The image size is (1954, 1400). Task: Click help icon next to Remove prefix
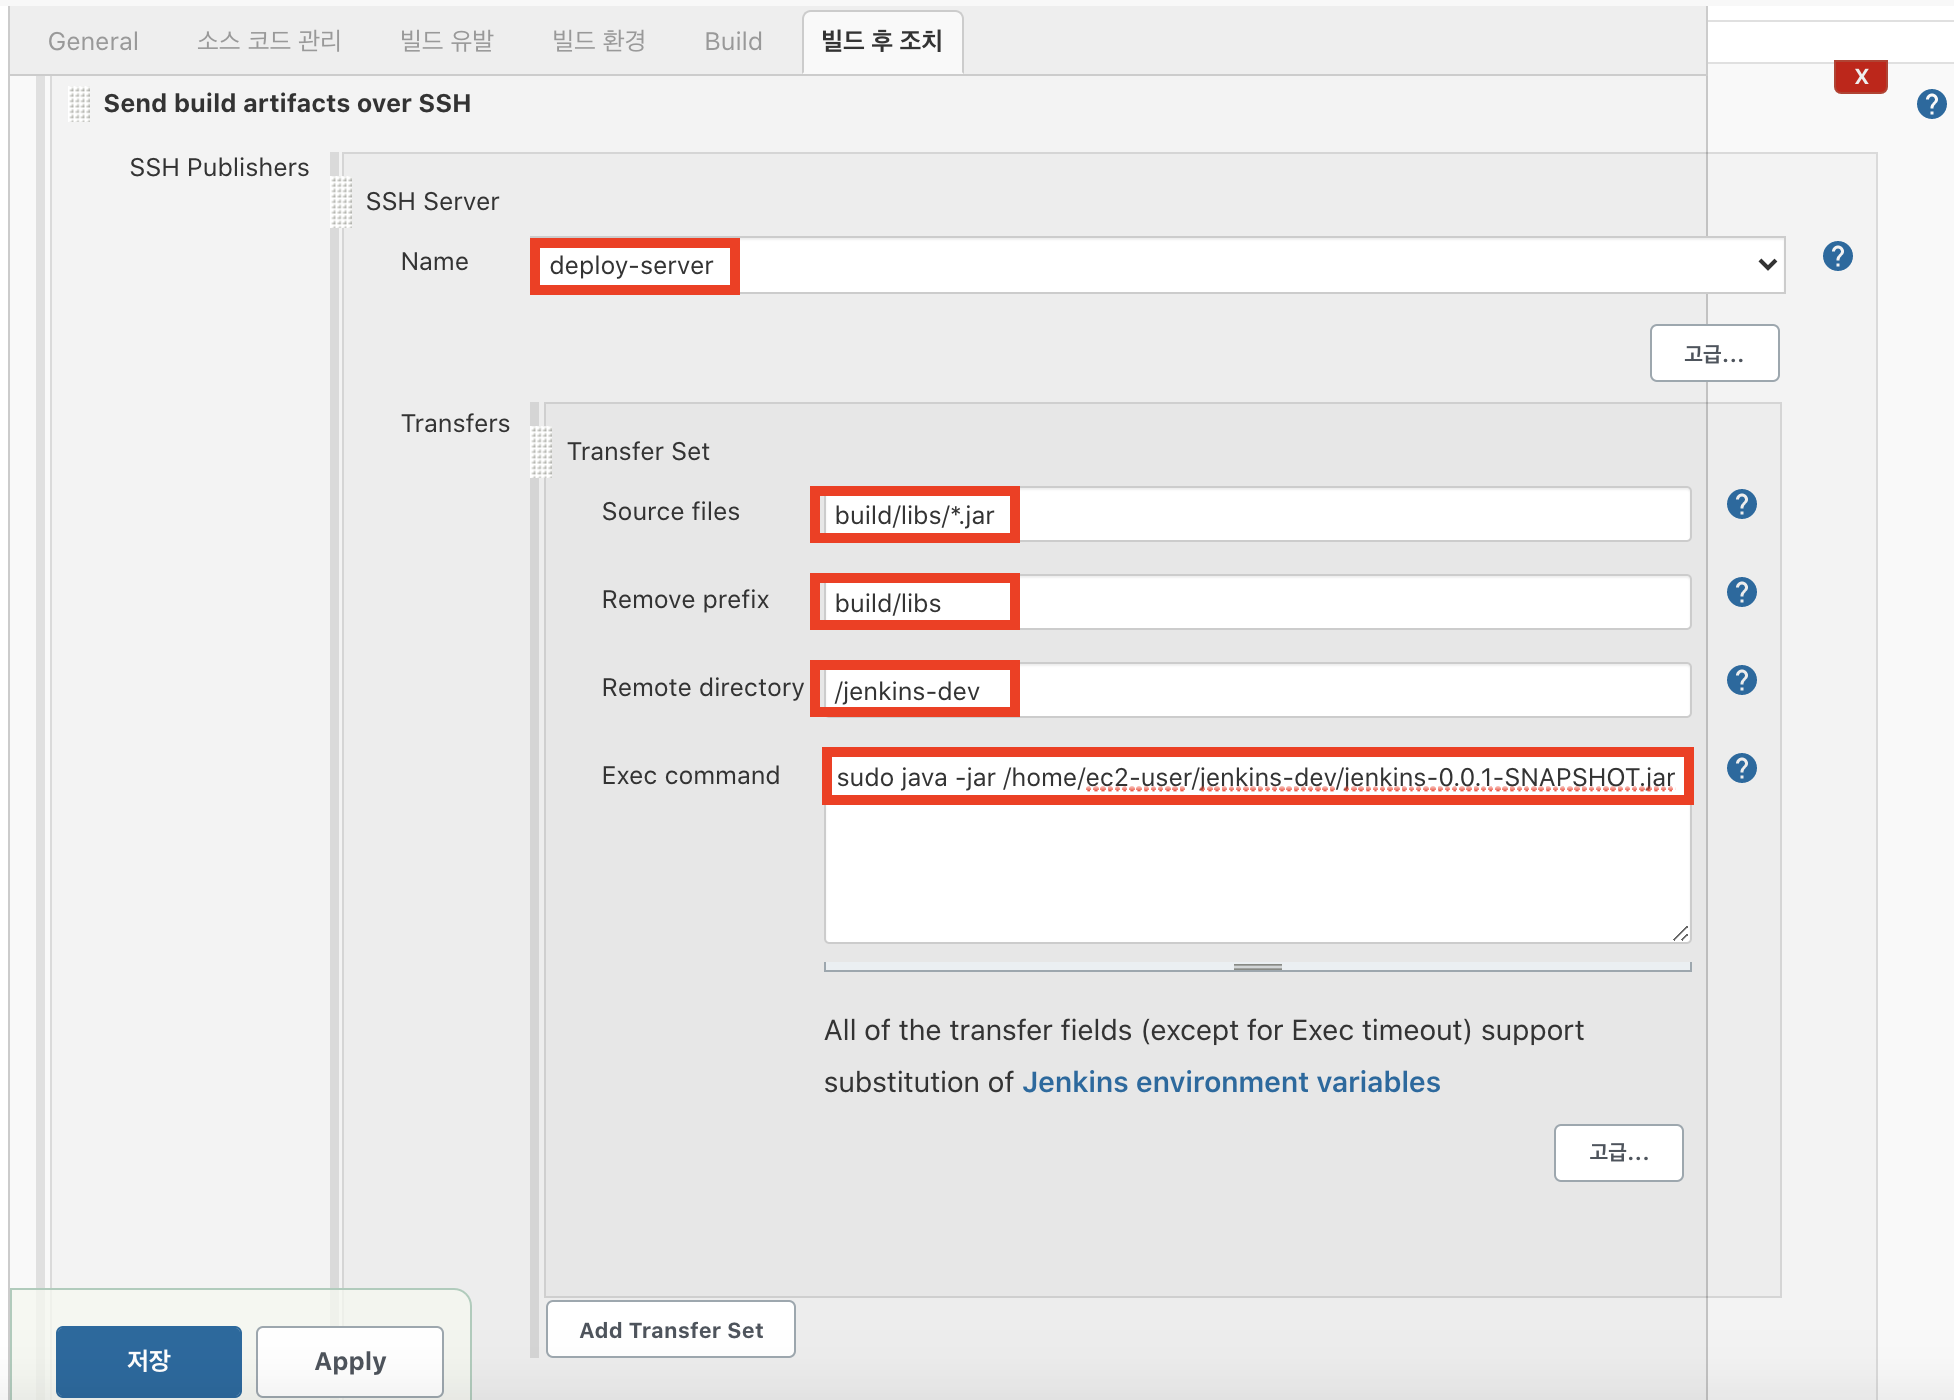click(x=1741, y=593)
